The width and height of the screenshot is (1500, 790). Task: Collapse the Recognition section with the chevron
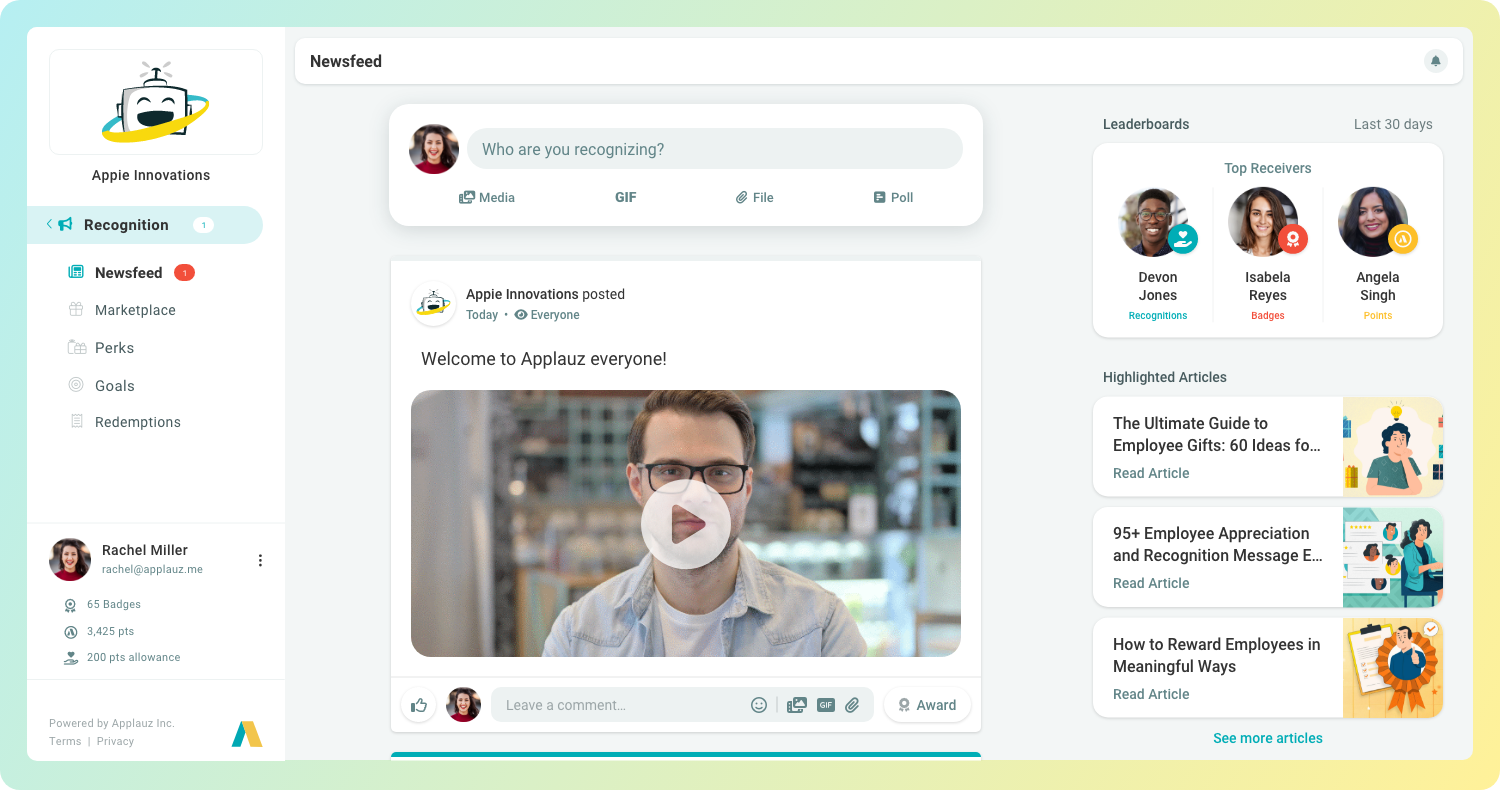(48, 225)
